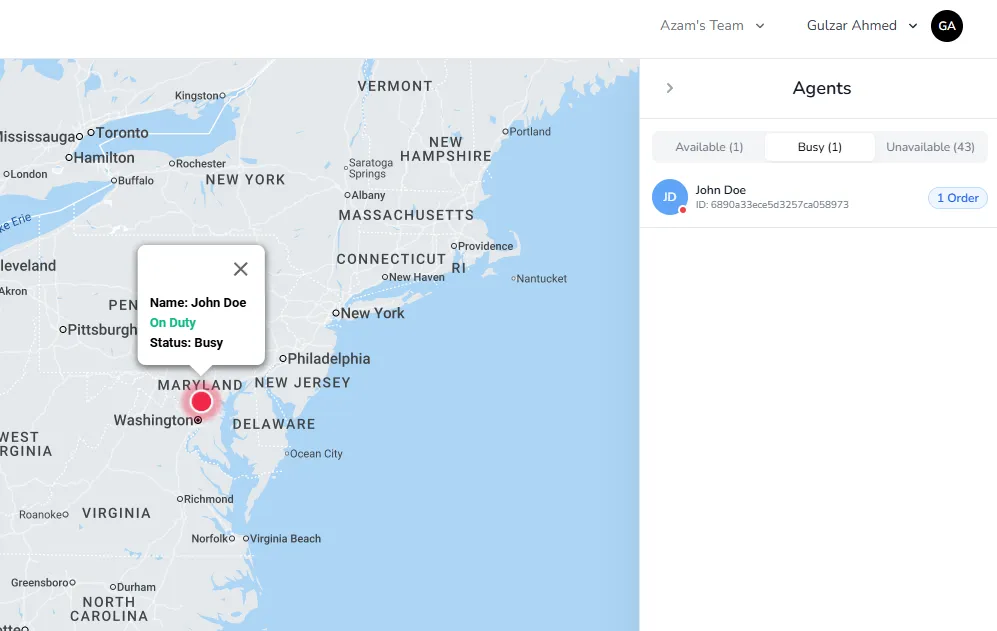Select the Busy (1) tab
Viewport: 997px width, 631px height.
(820, 147)
